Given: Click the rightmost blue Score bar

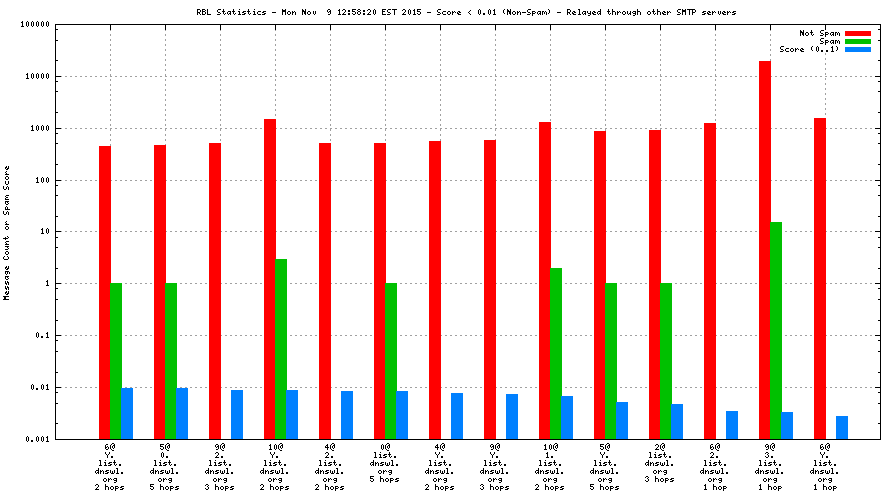Looking at the screenshot, I should click(842, 427).
